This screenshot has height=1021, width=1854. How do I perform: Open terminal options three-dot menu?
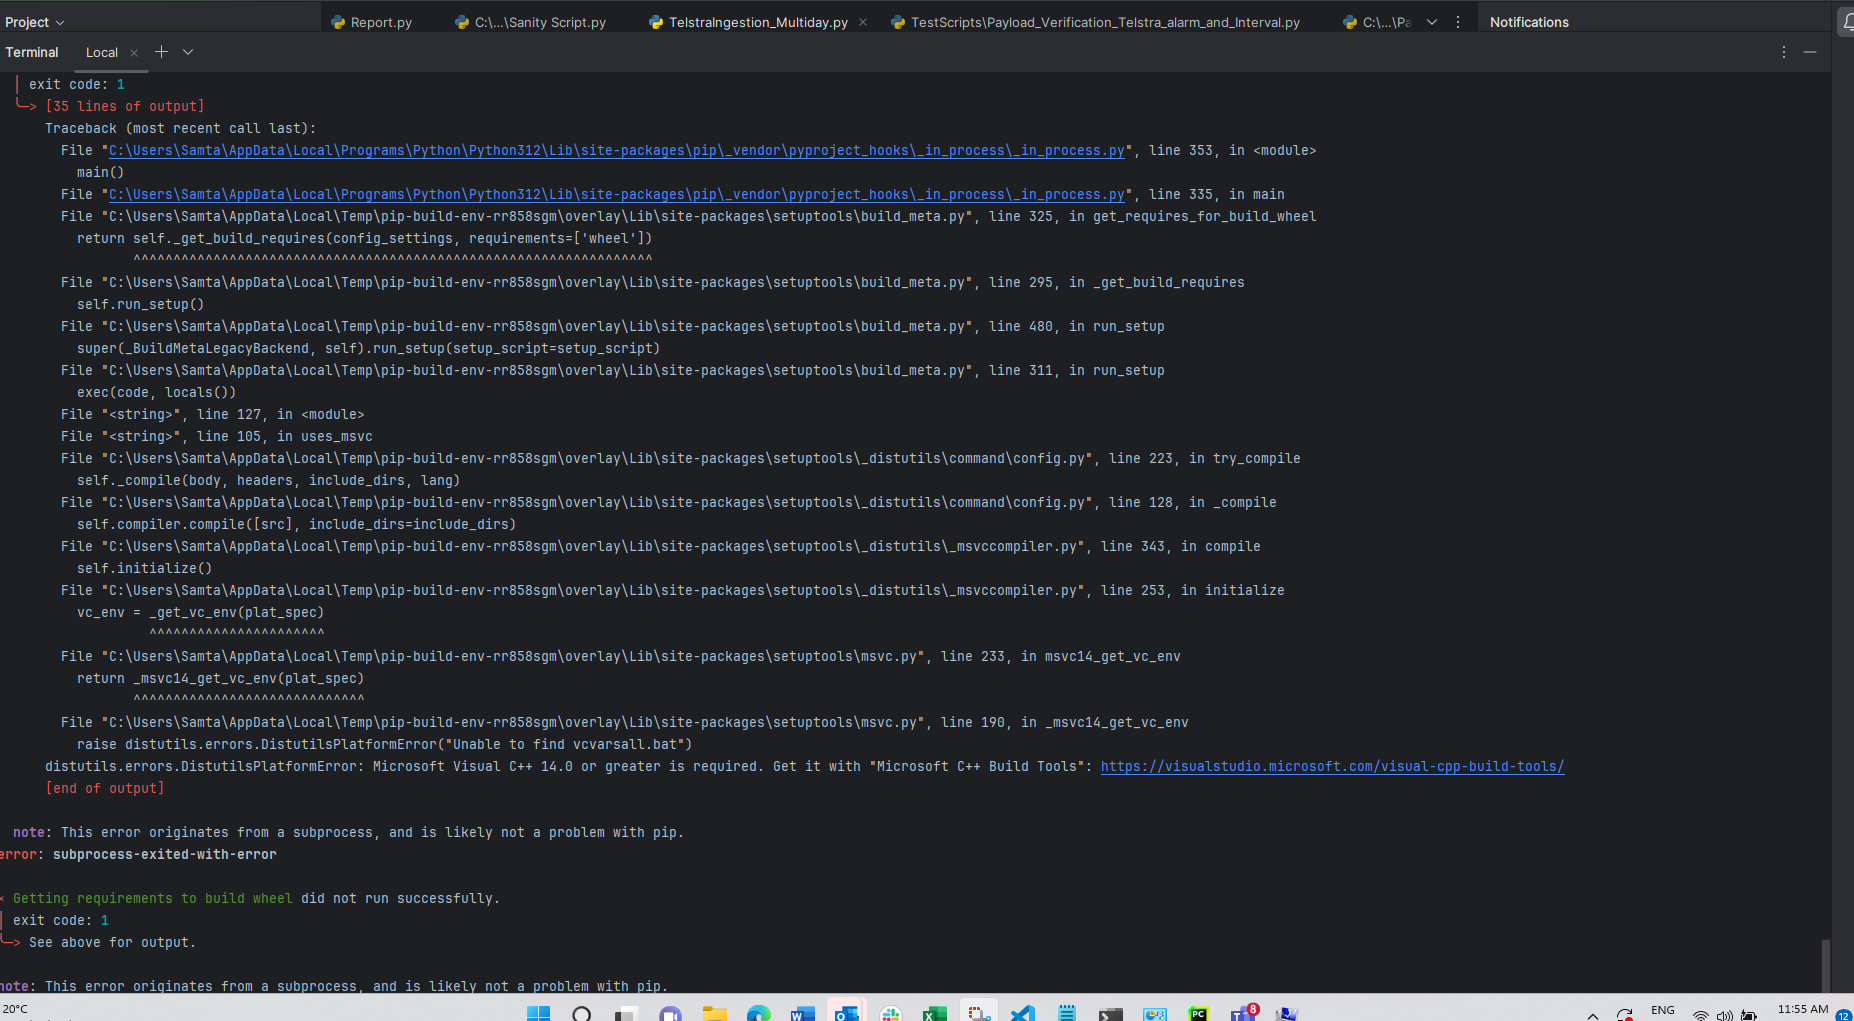point(1784,52)
